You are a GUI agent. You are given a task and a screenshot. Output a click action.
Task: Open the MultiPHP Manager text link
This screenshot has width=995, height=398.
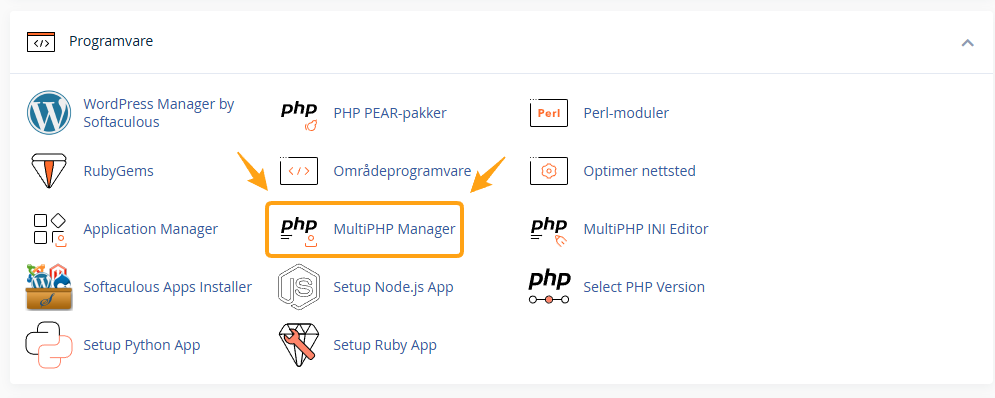pyautogui.click(x=395, y=229)
